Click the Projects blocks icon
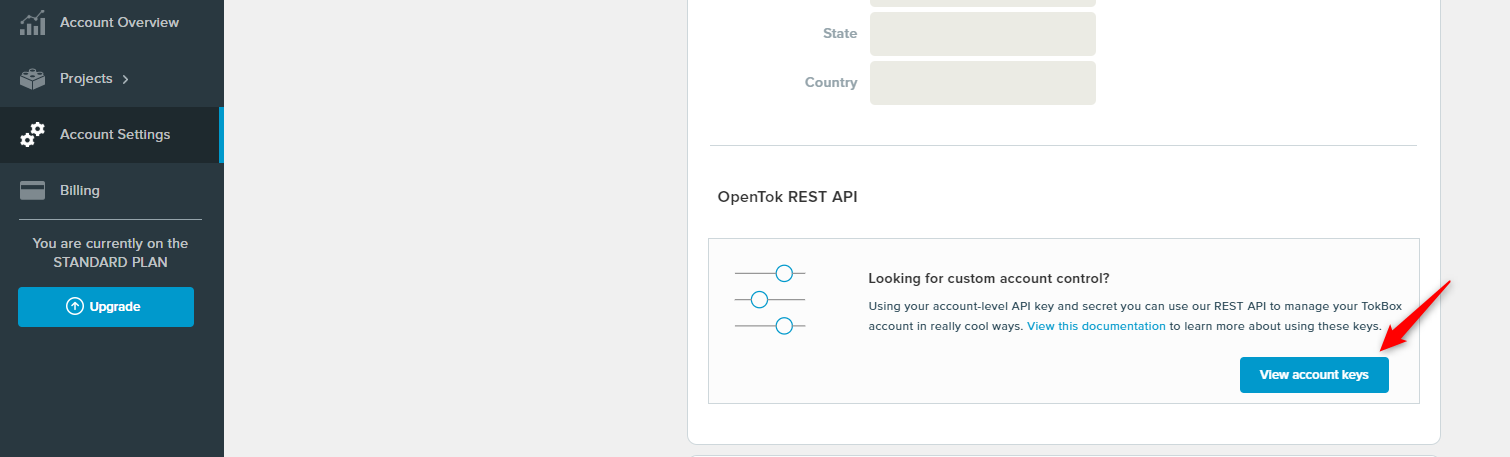 [x=32, y=79]
